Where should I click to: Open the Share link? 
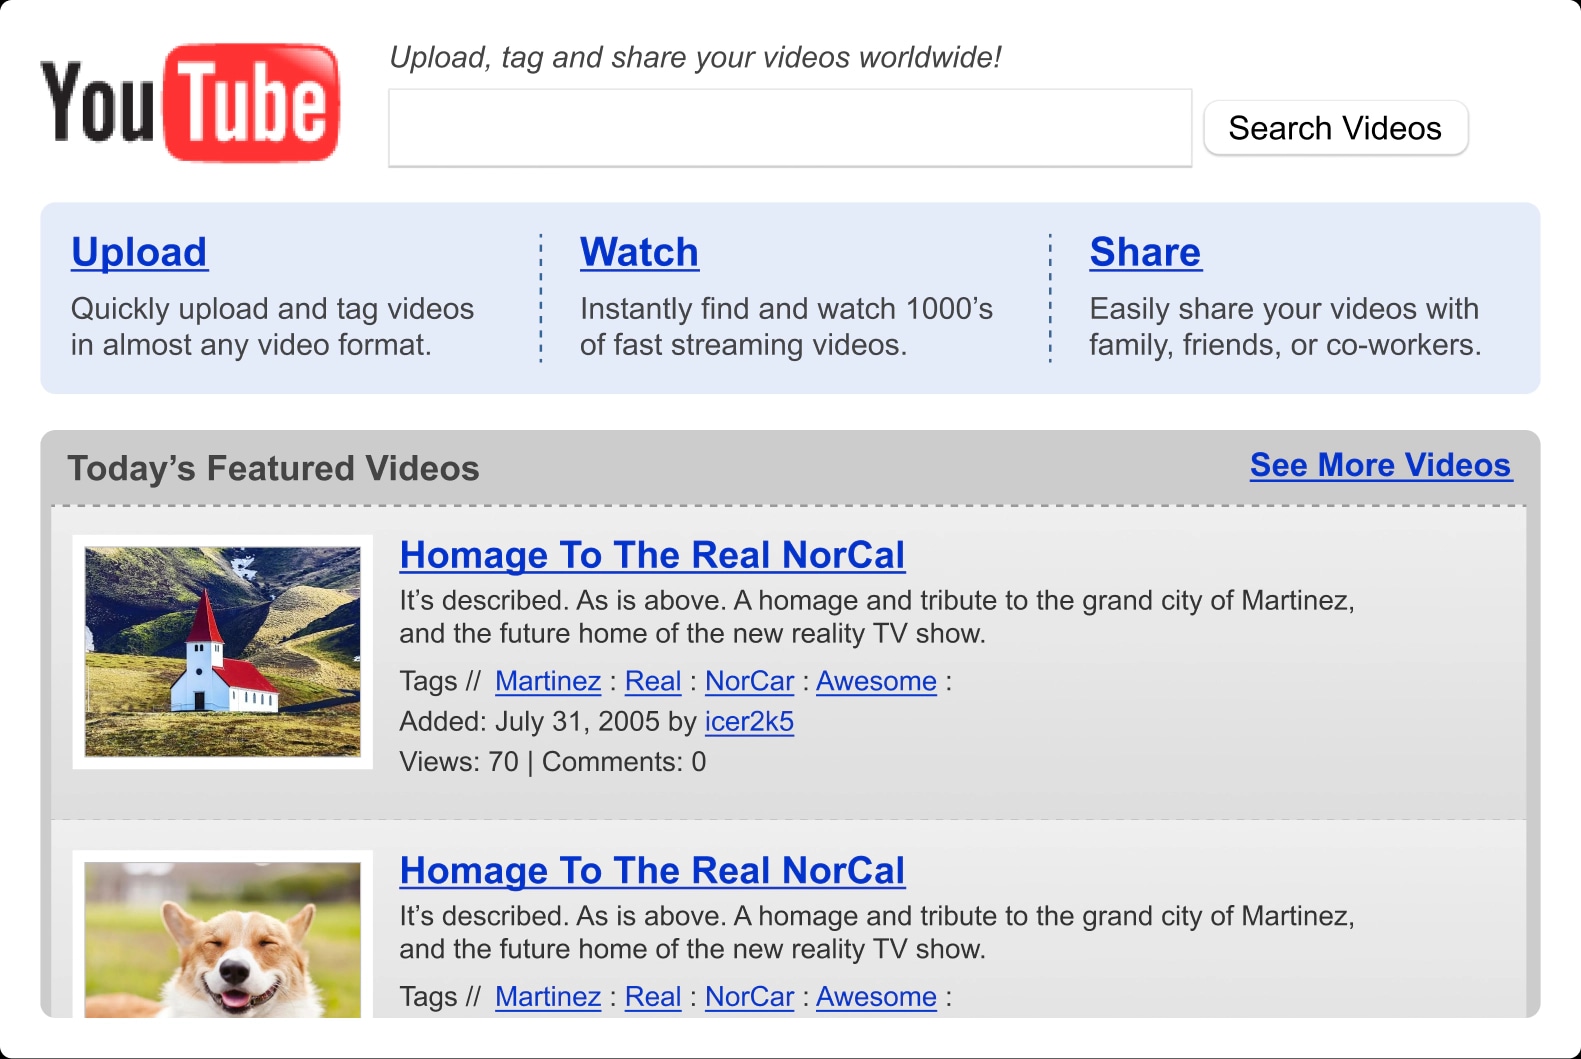(x=1145, y=252)
